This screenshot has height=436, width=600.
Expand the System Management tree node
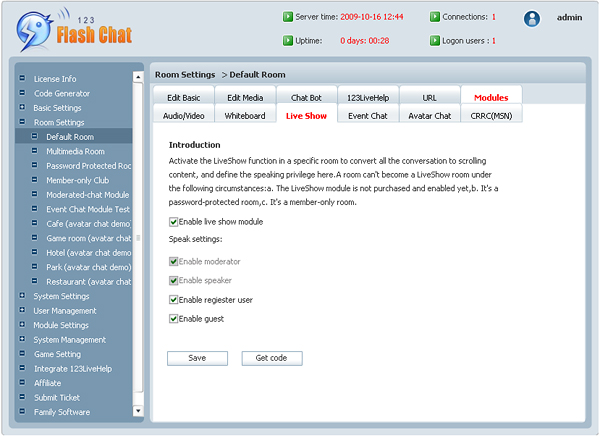(22, 339)
